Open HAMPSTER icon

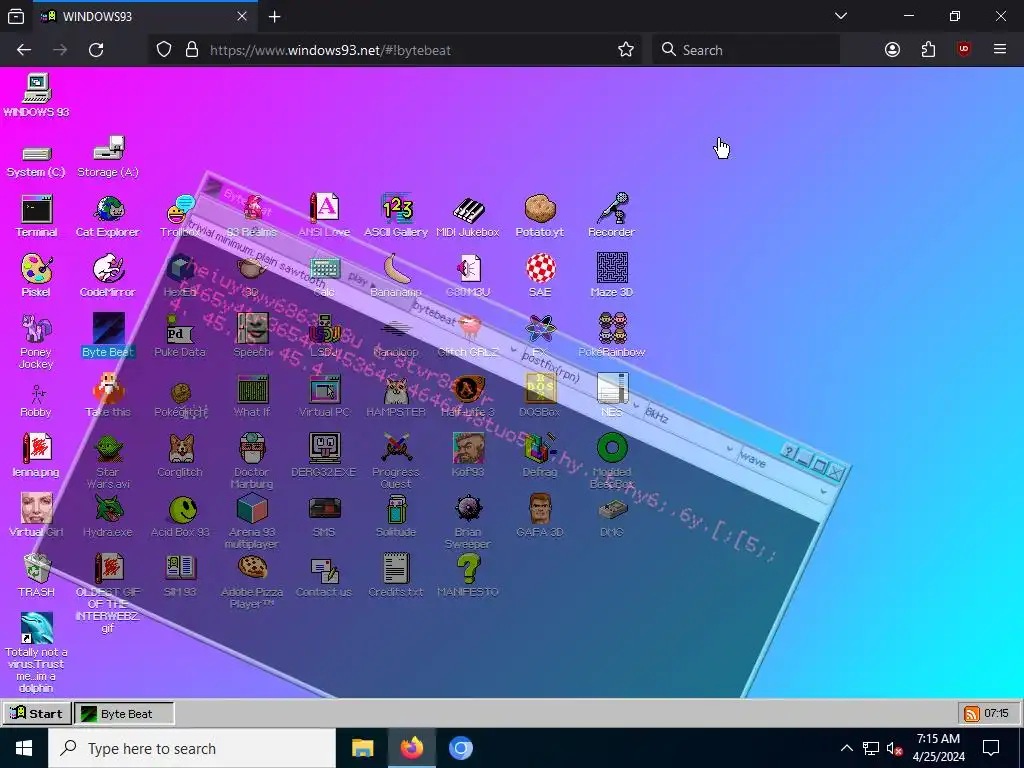coord(396,391)
